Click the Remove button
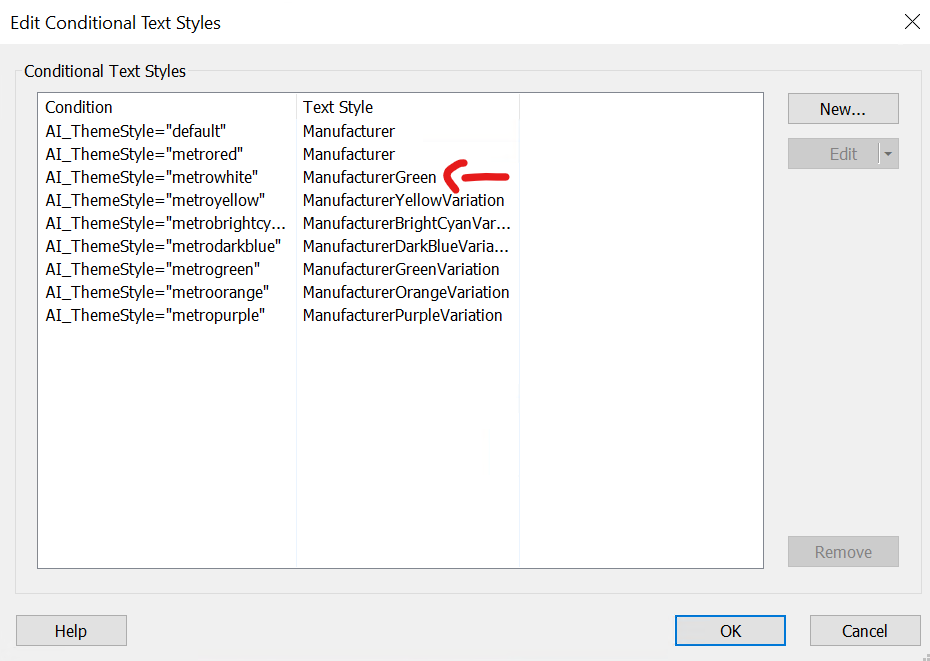 coord(842,552)
